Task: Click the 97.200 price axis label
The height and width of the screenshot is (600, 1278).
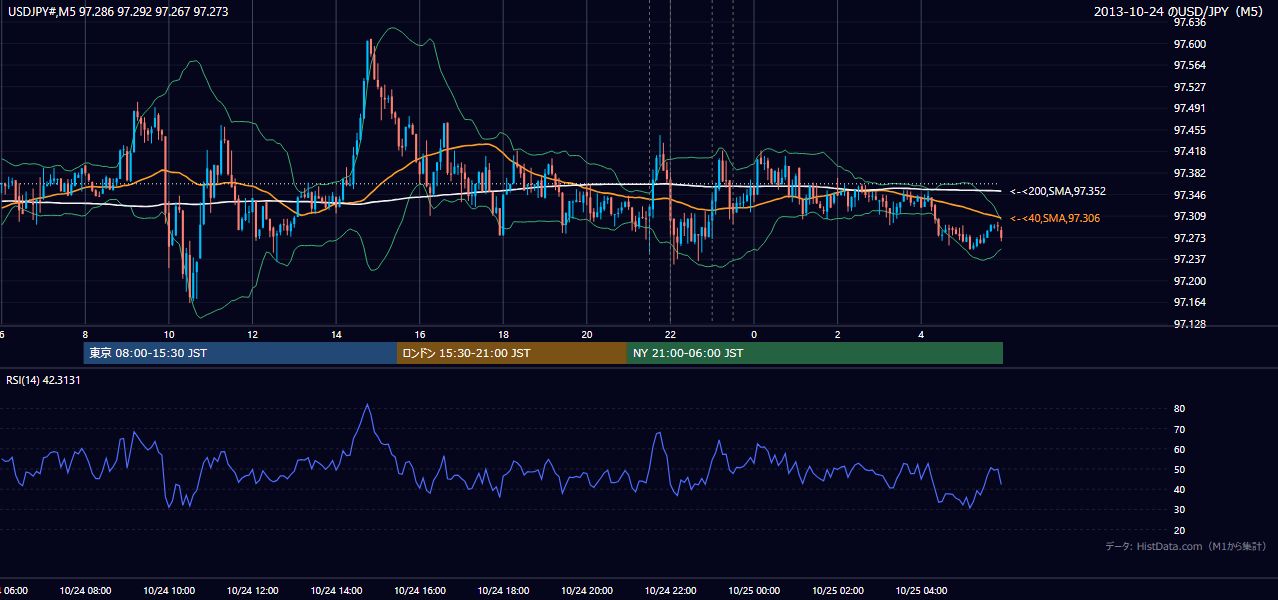Action: click(1190, 281)
